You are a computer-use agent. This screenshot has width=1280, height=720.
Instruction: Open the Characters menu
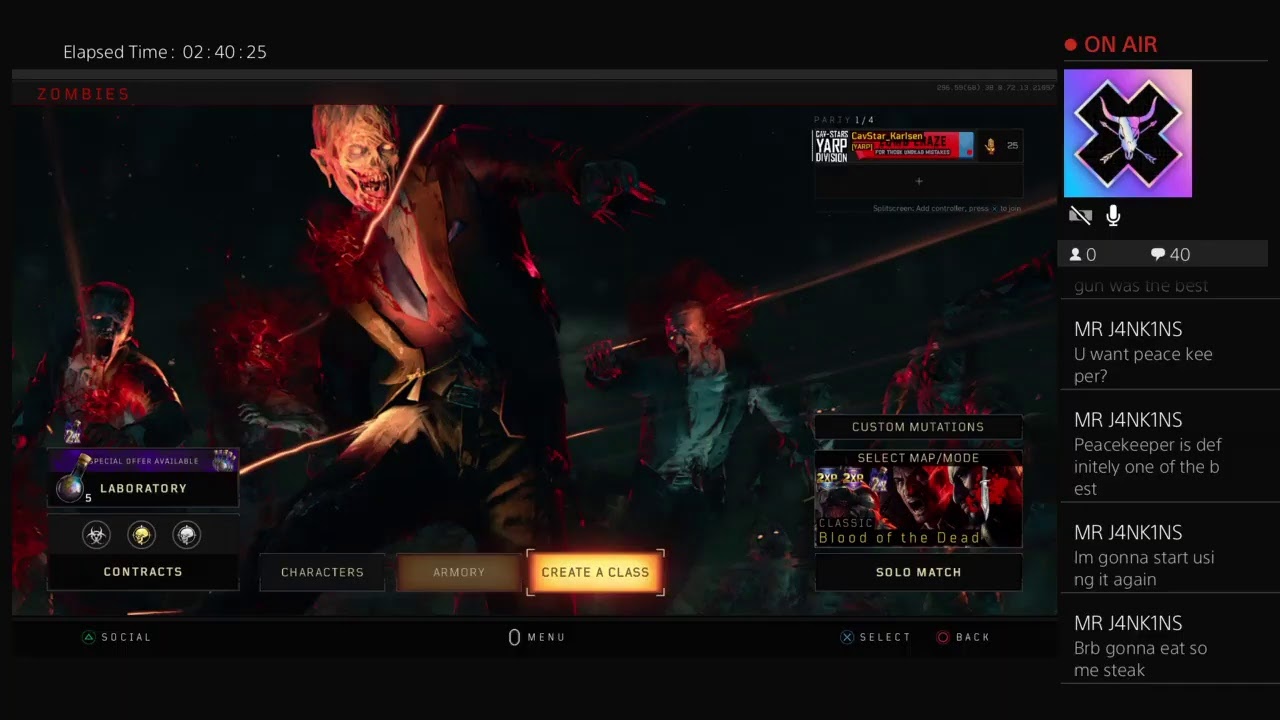tap(322, 572)
